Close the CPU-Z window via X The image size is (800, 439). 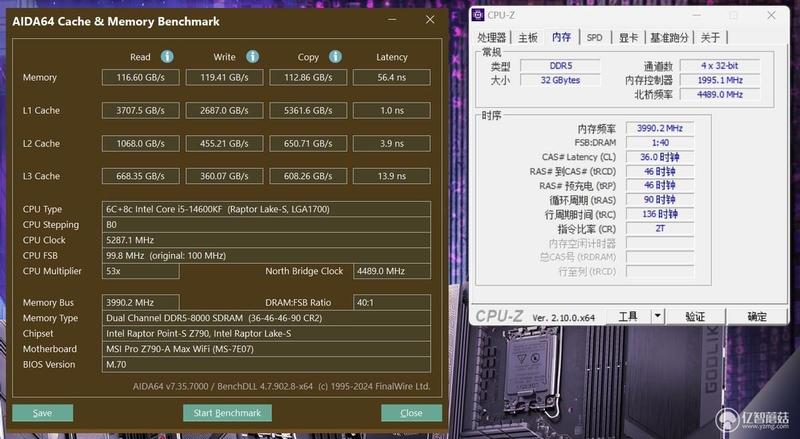click(x=771, y=15)
